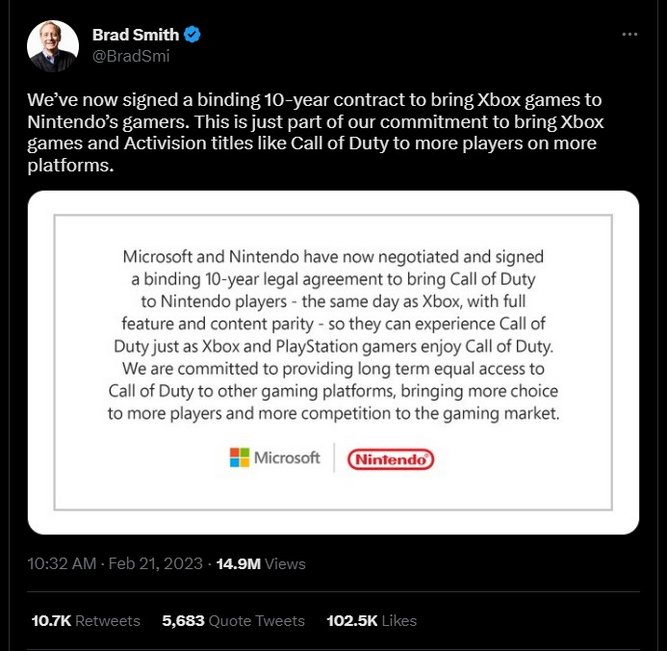Click the gray Microsoft wordmark text

pyautogui.click(x=287, y=458)
